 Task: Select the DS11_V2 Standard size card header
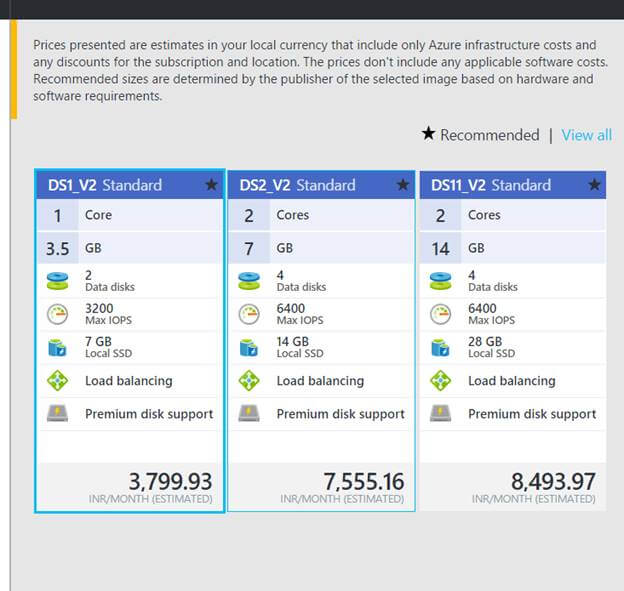pyautogui.click(x=513, y=185)
